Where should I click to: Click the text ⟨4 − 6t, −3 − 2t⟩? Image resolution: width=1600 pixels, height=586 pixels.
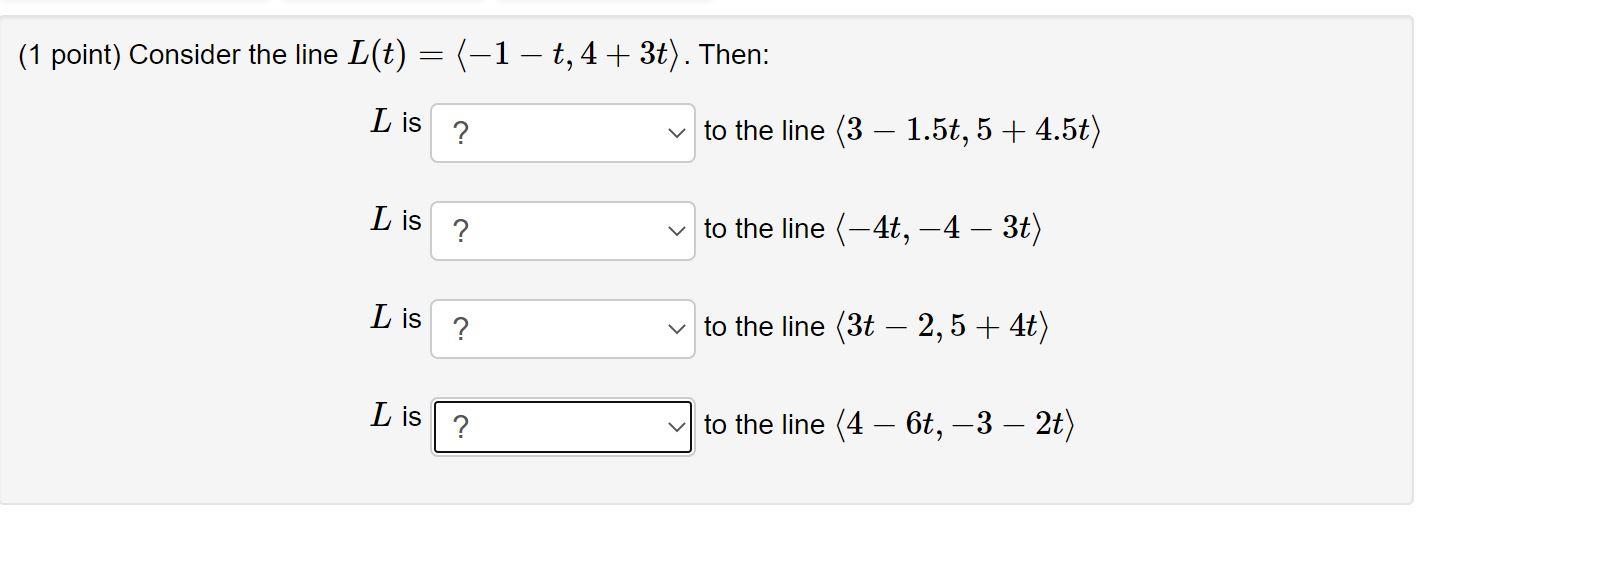coord(955,425)
